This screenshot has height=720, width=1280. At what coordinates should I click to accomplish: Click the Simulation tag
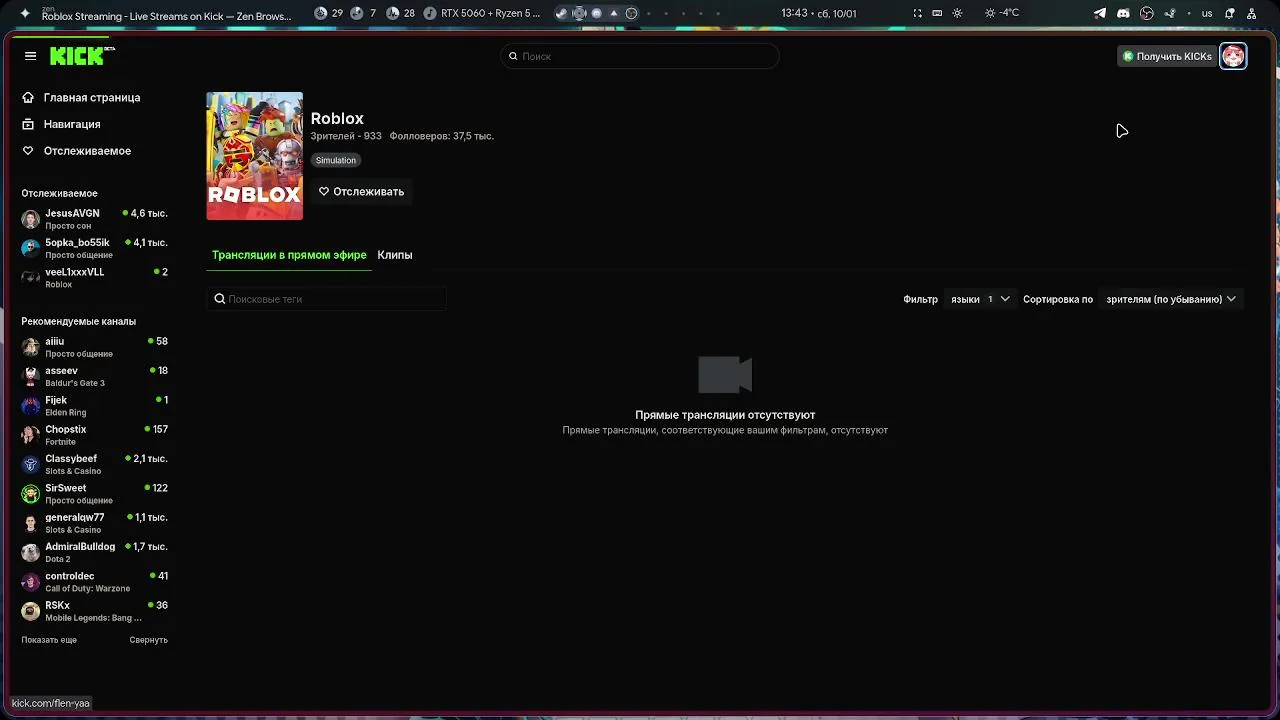click(x=336, y=160)
